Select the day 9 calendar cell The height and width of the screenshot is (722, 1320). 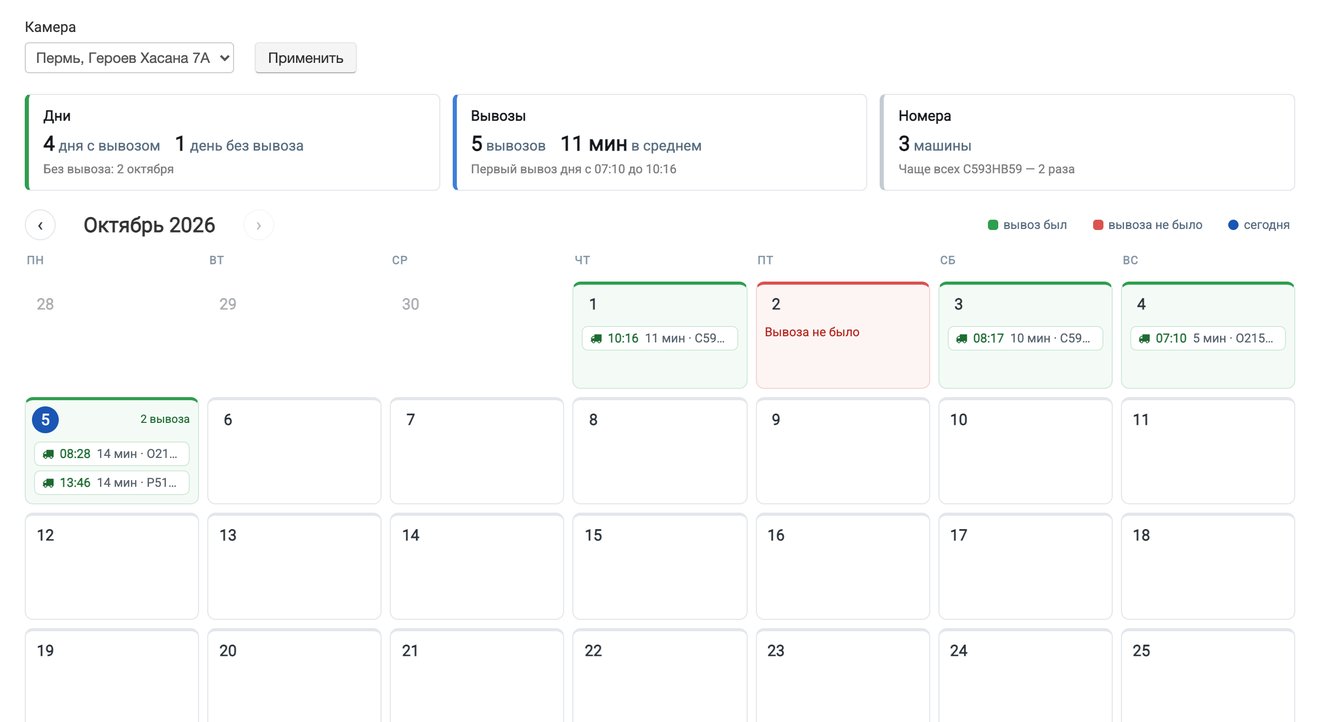pos(843,451)
